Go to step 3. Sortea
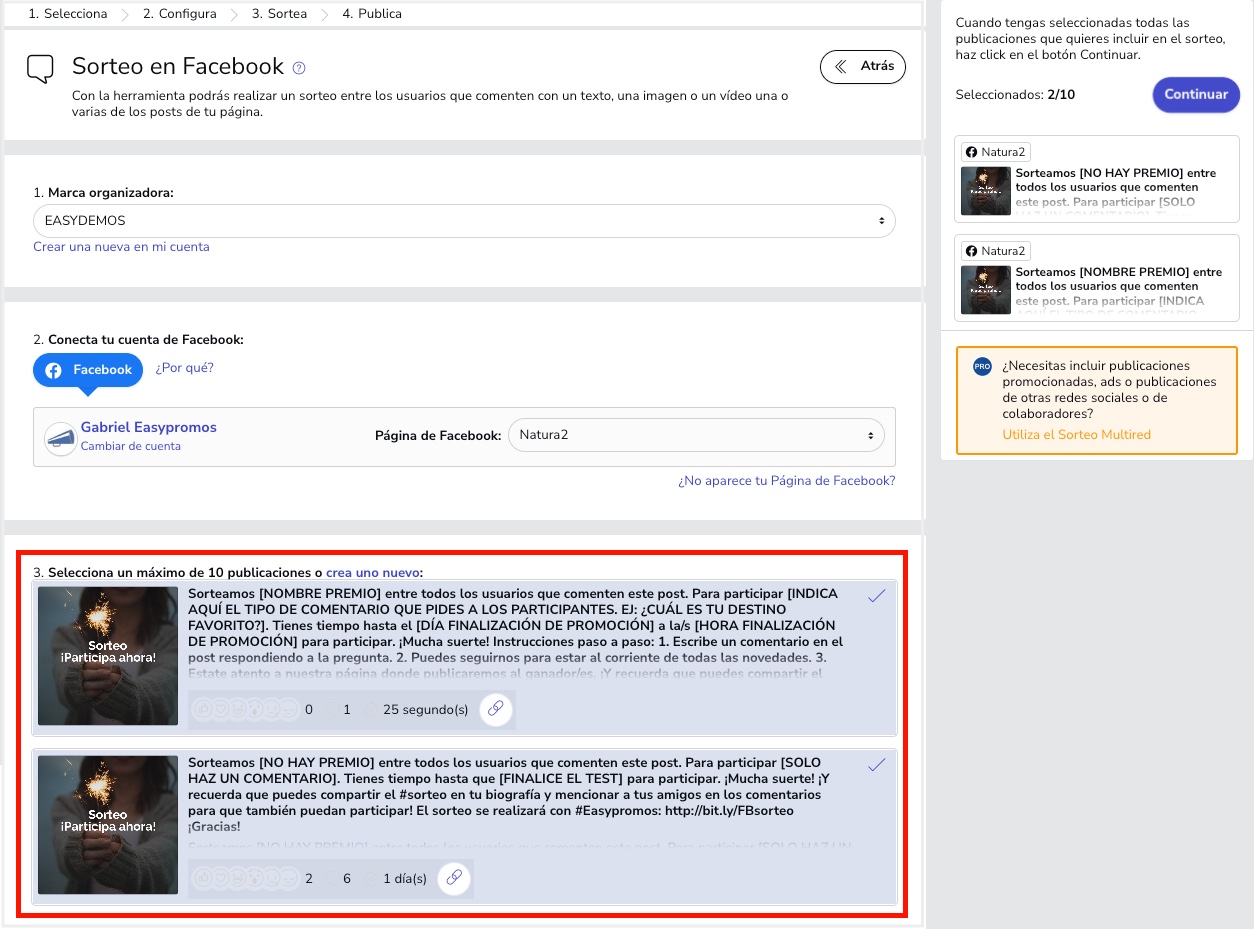This screenshot has width=1254, height=929. pyautogui.click(x=279, y=14)
